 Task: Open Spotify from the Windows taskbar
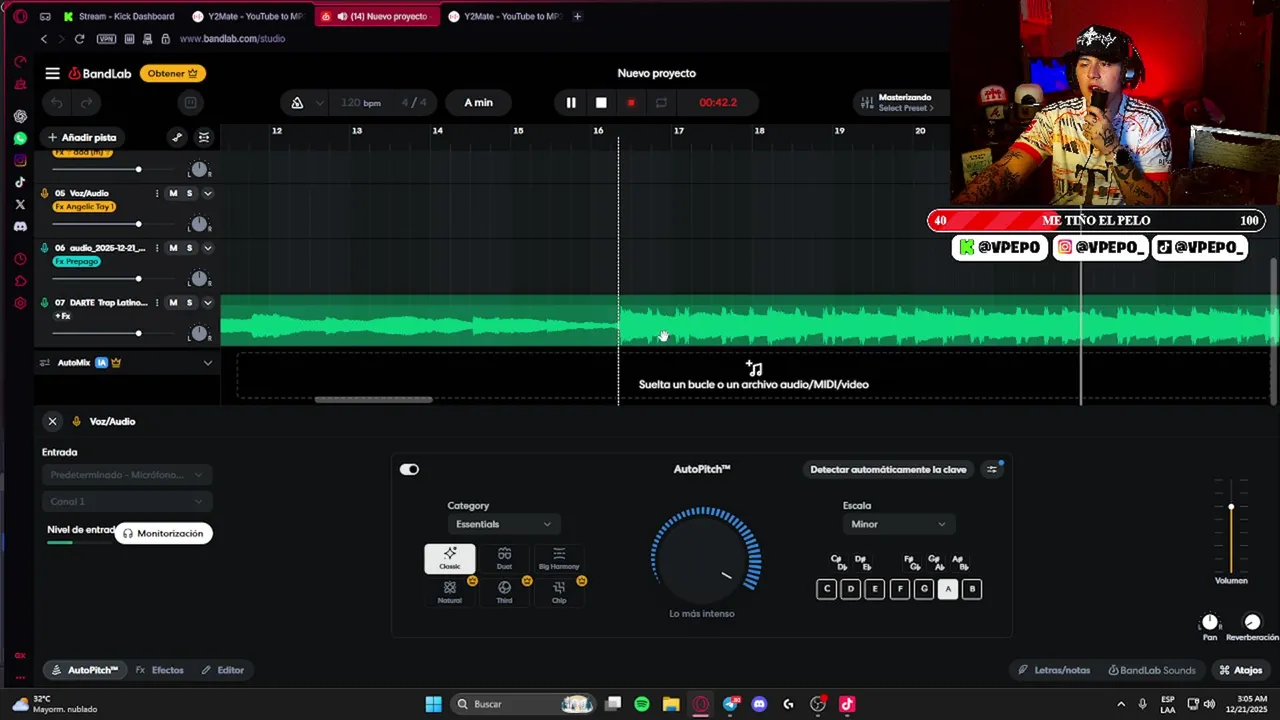pyautogui.click(x=642, y=704)
